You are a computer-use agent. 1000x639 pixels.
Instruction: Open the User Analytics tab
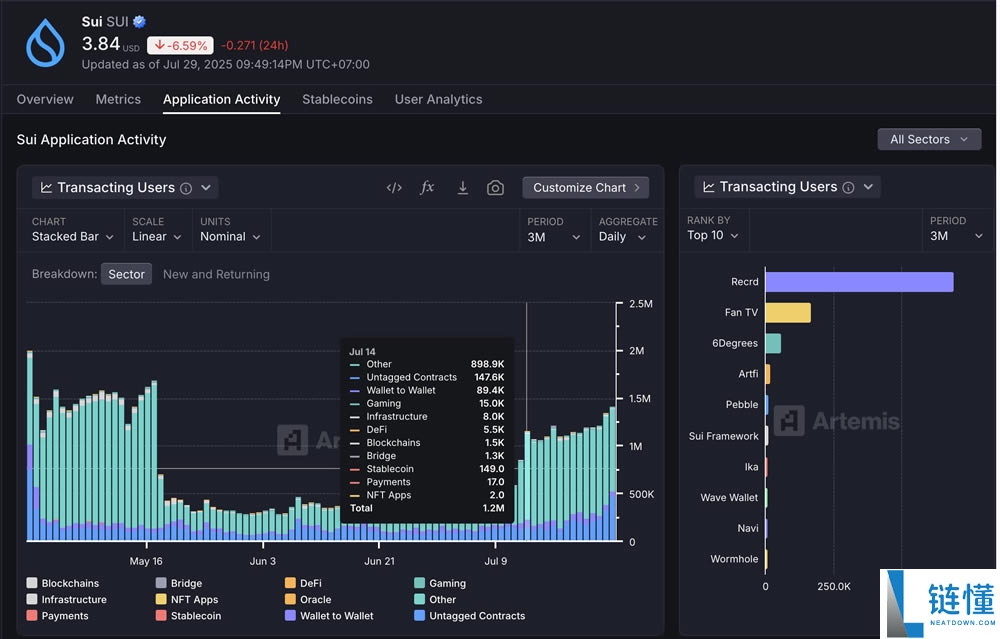[x=438, y=99]
